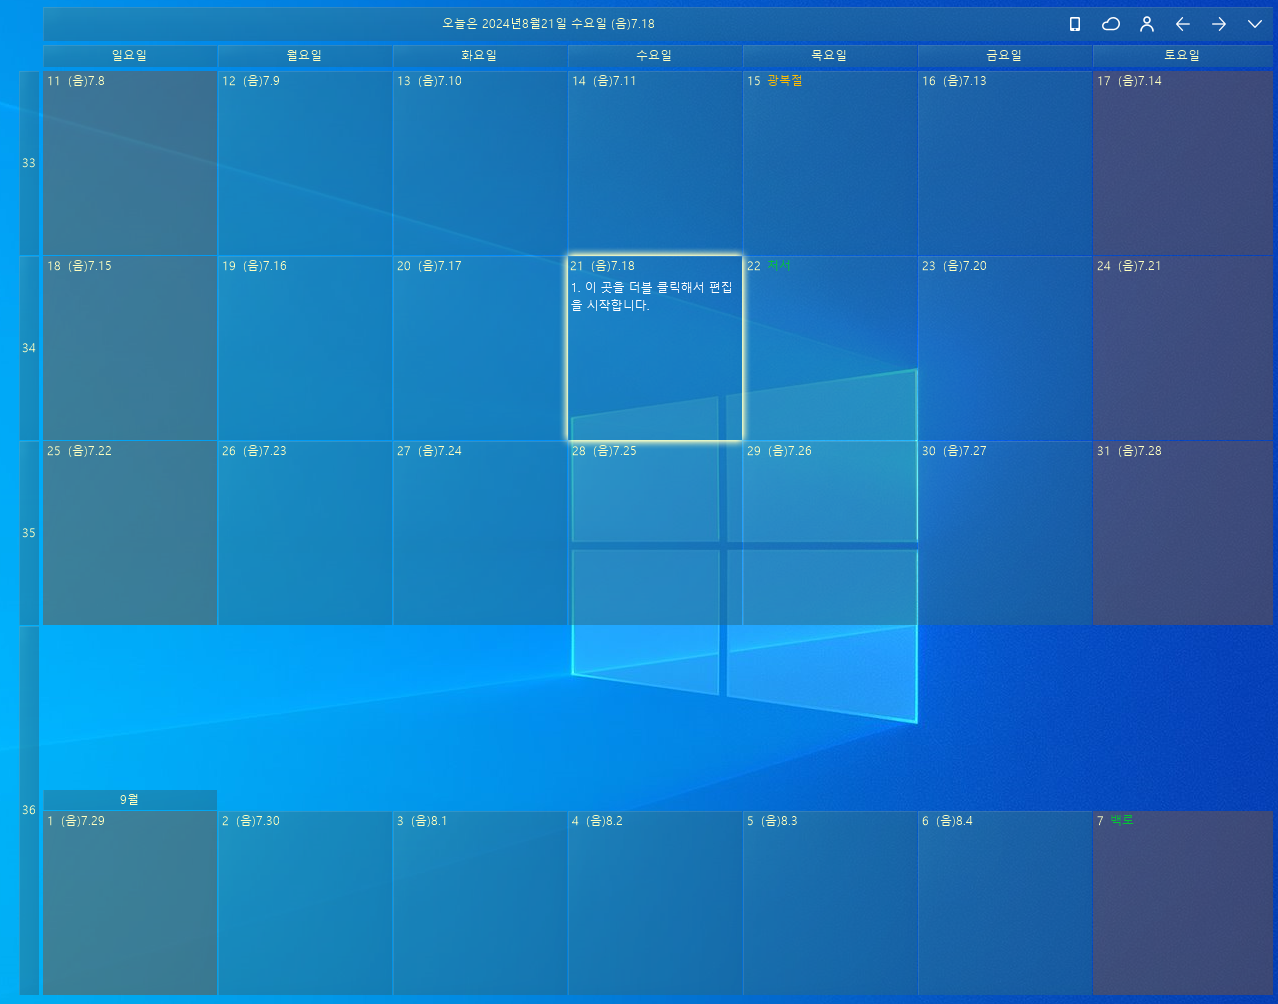Screen dimensions: 1278x1004
Task: Select August 31 day cell
Action: (1183, 533)
